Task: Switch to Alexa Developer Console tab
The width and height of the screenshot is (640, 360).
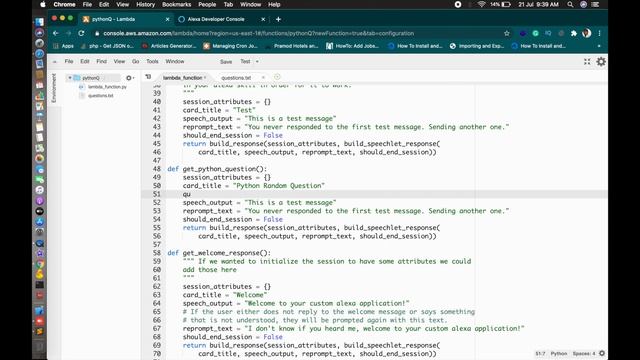Action: tap(216, 19)
